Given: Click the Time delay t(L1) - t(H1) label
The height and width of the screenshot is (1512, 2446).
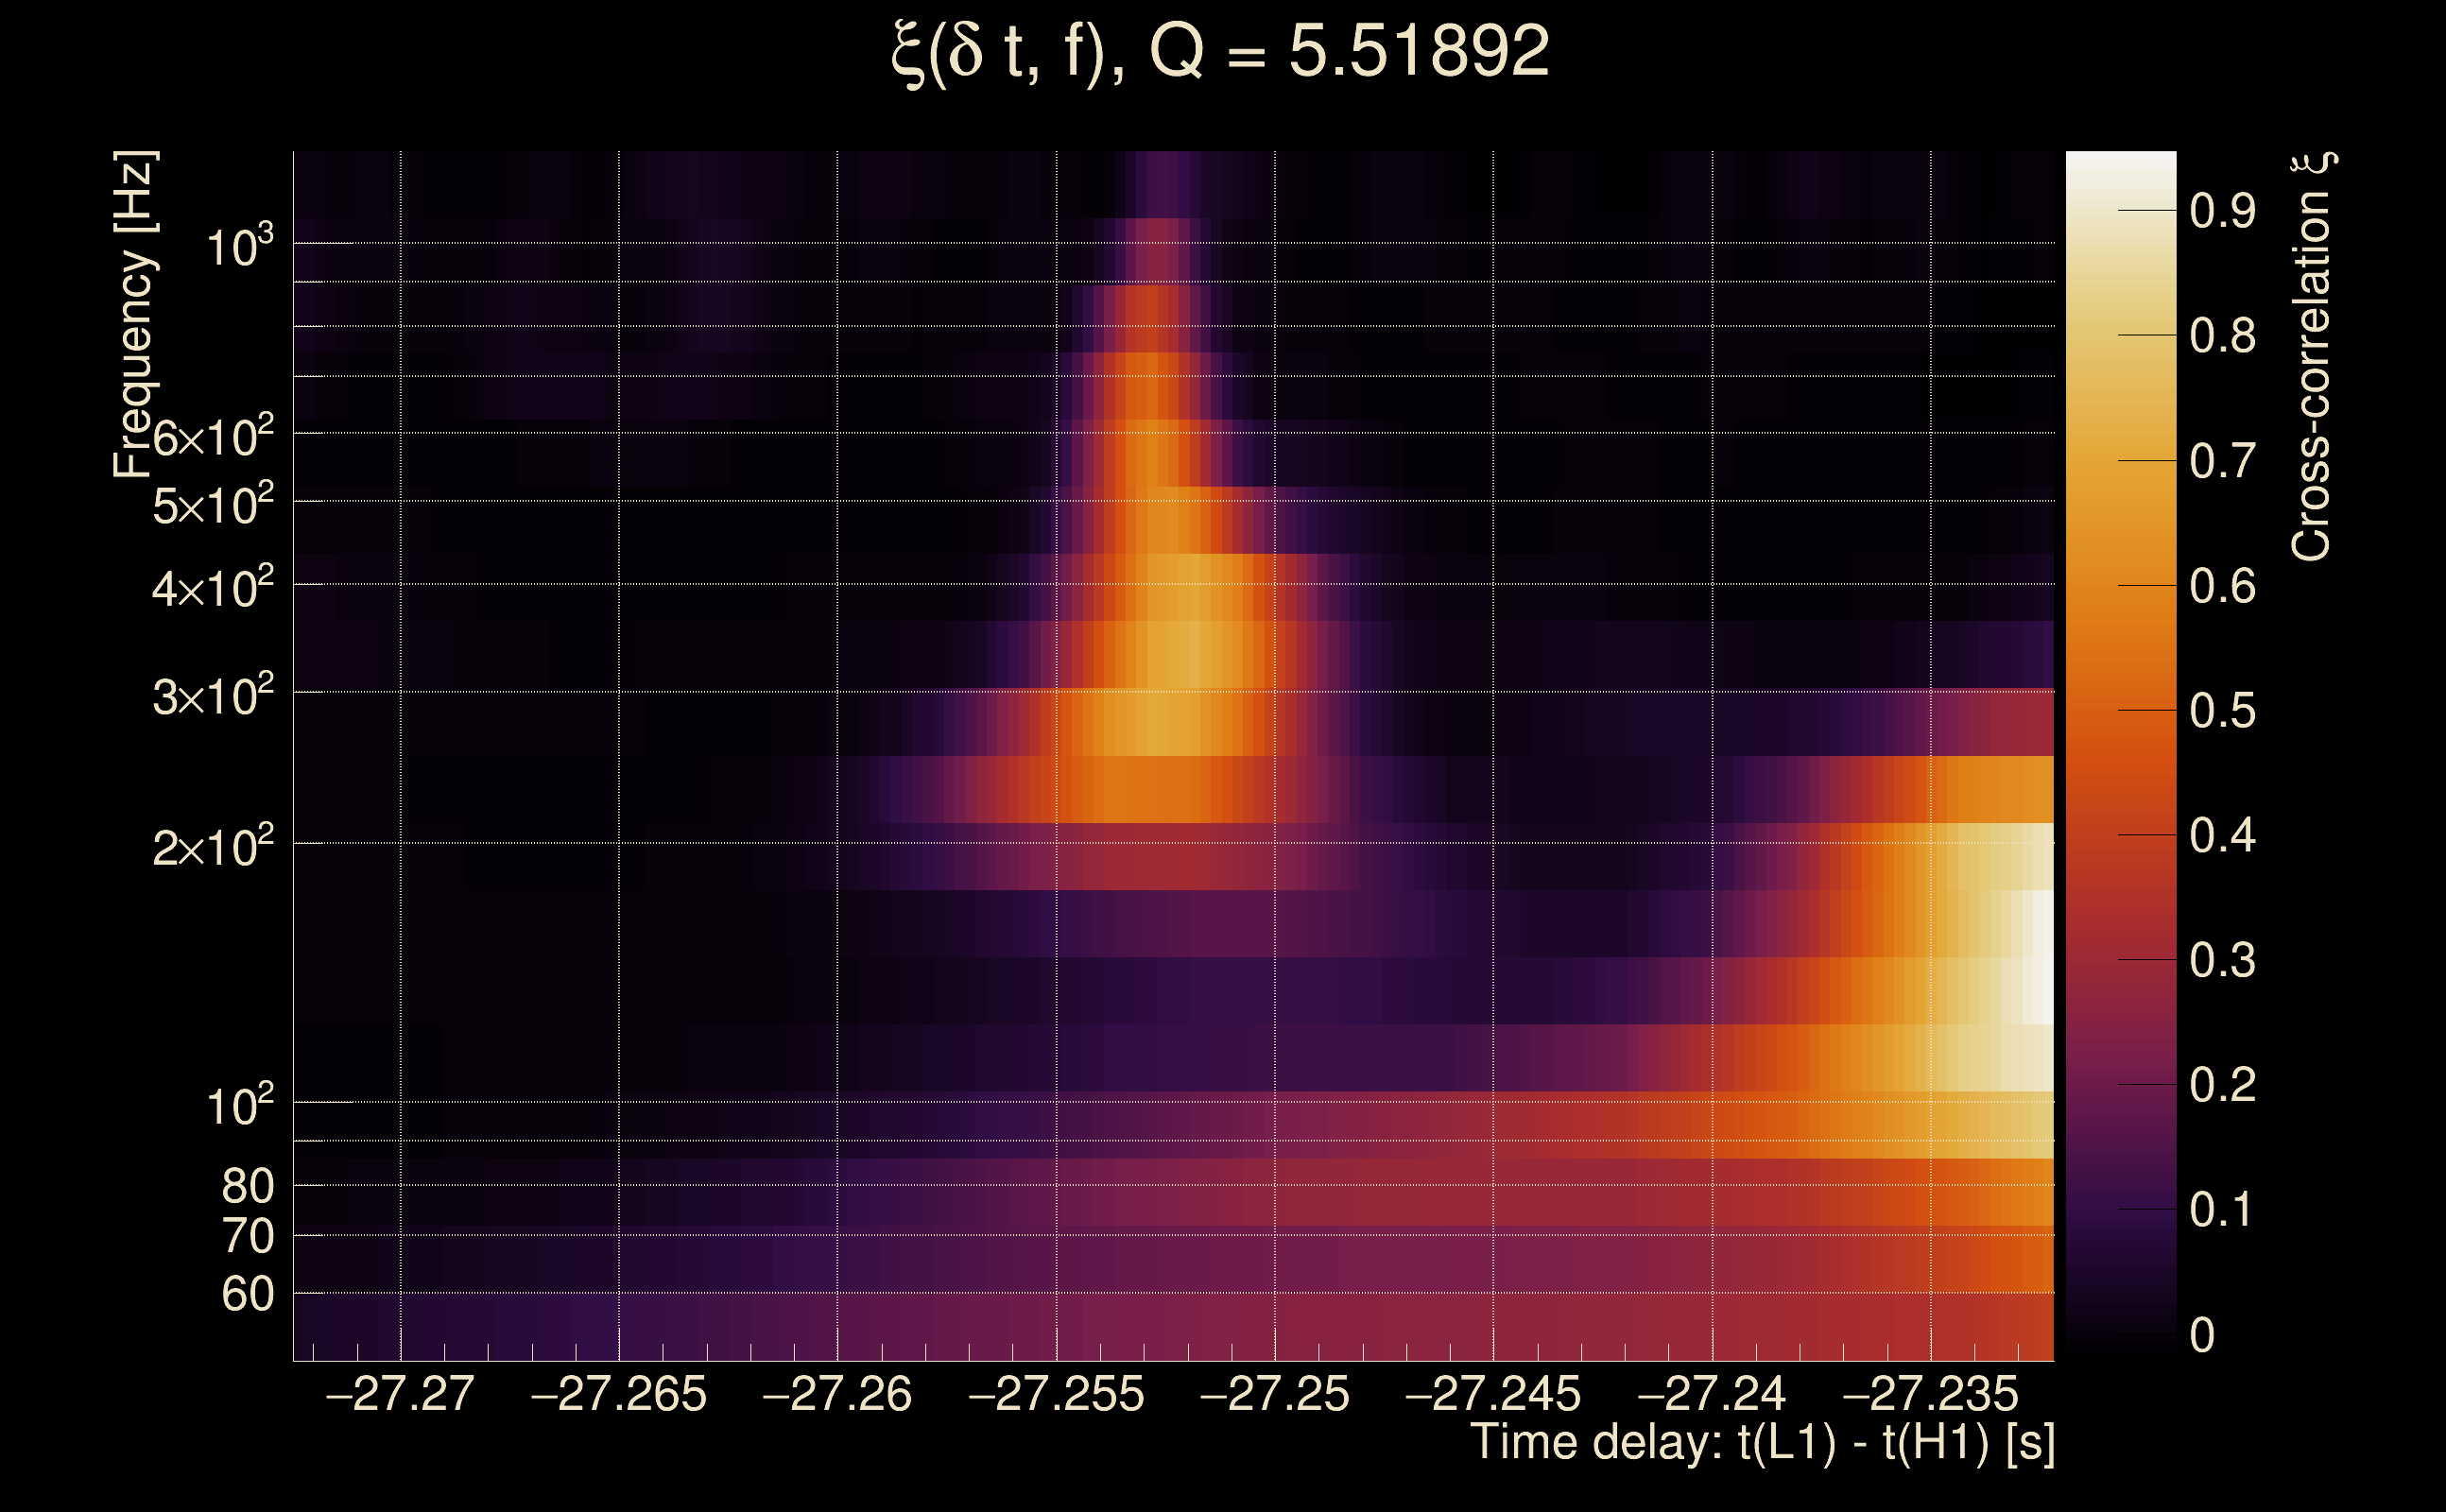Looking at the screenshot, I should (1762, 1443).
